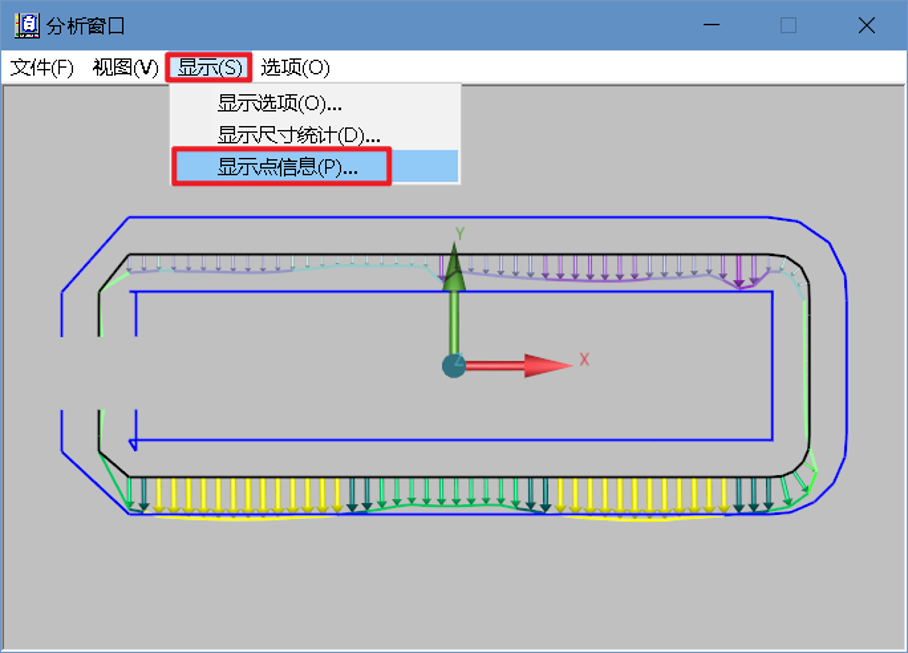This screenshot has width=908, height=653.
Task: Choose the 显示尺寸统计(D)... menu entry
Action: [x=298, y=135]
